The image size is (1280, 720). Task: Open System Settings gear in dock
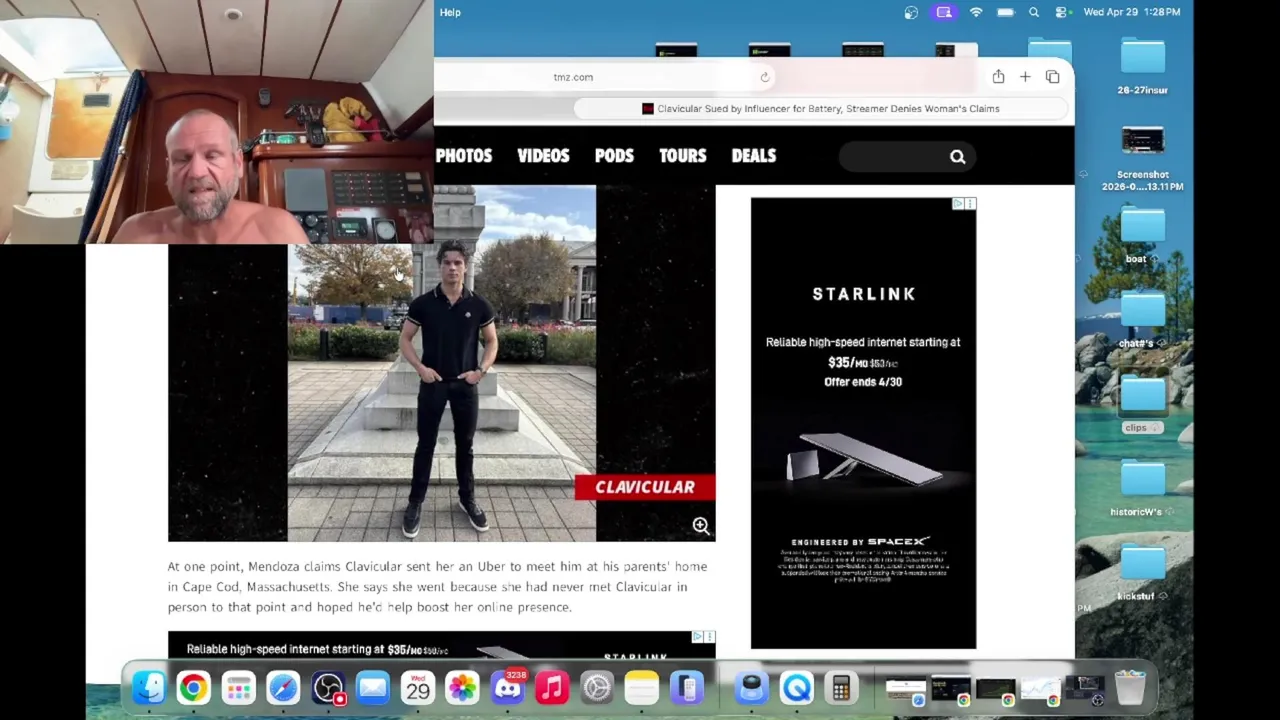(x=597, y=688)
